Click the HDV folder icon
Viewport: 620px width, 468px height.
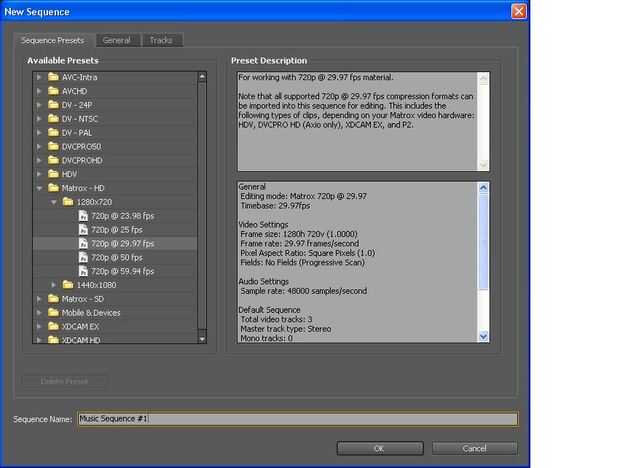(53, 174)
